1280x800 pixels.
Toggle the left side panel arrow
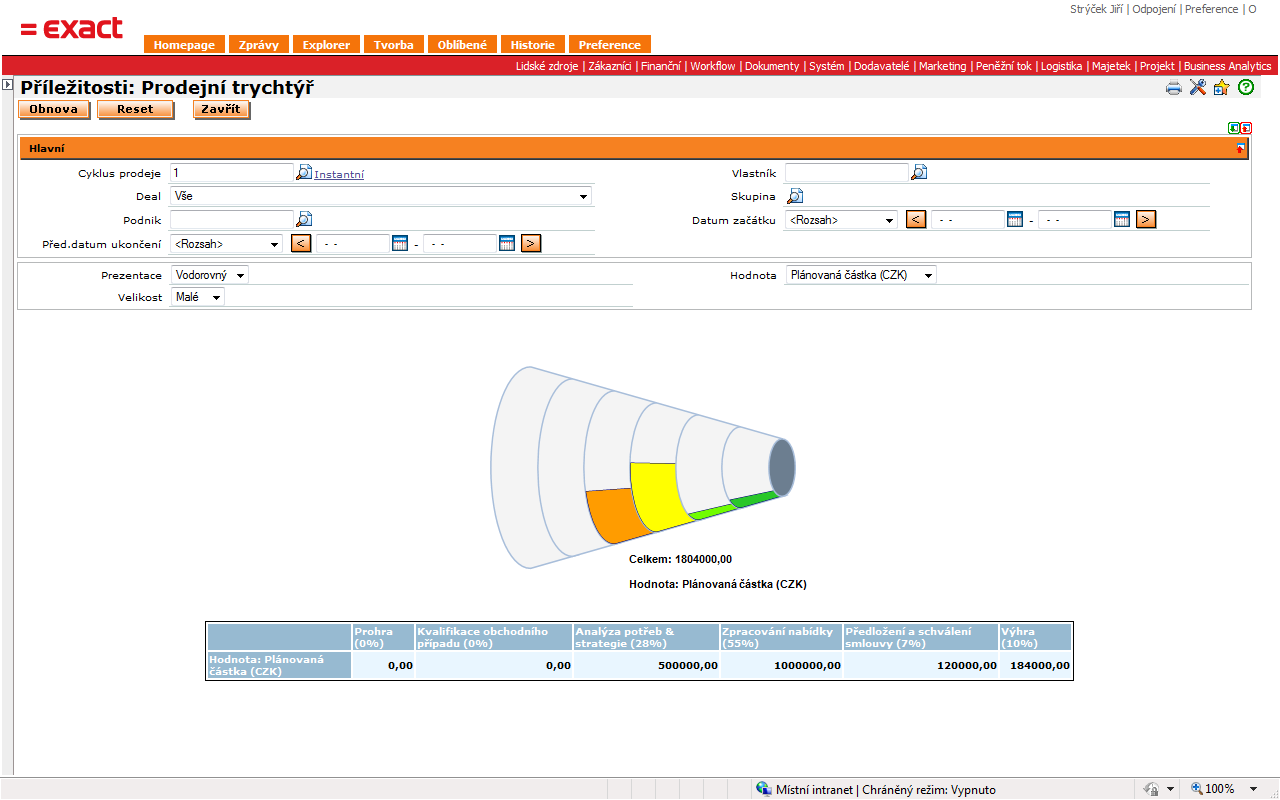[x=7, y=85]
